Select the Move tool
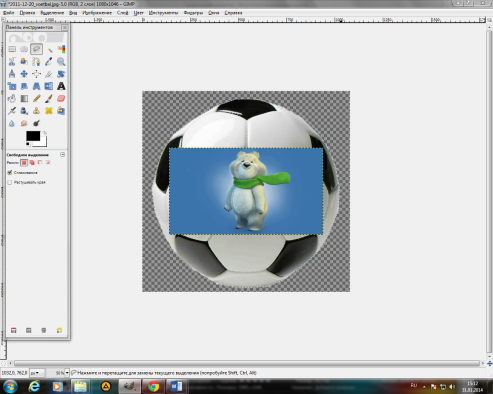Image resolution: width=493 pixels, height=394 pixels. click(24, 74)
